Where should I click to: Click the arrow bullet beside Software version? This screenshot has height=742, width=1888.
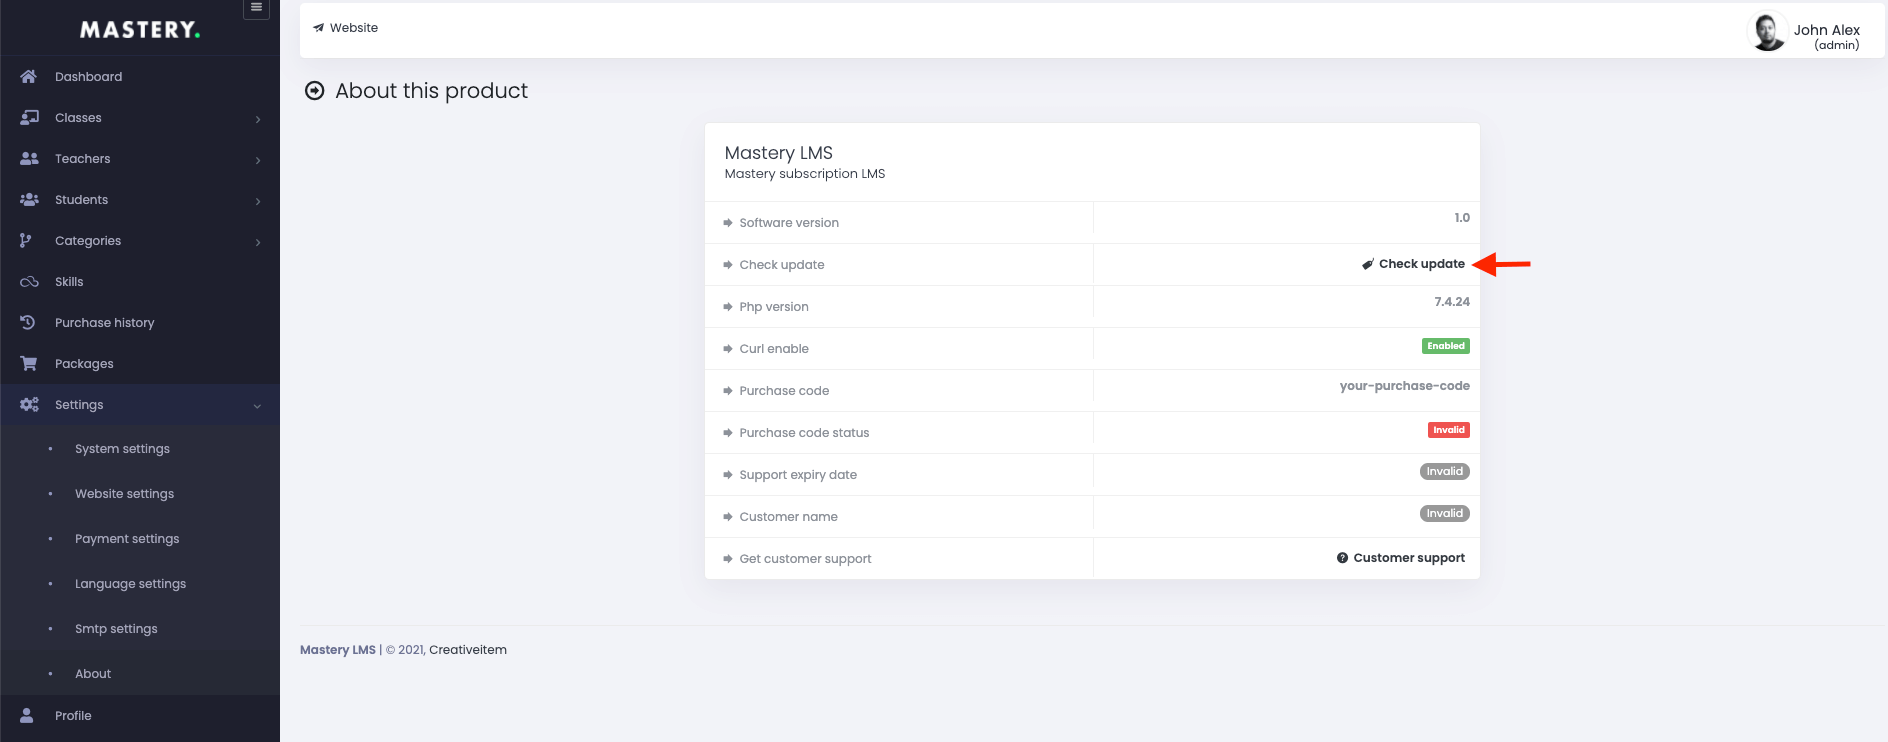[728, 223]
